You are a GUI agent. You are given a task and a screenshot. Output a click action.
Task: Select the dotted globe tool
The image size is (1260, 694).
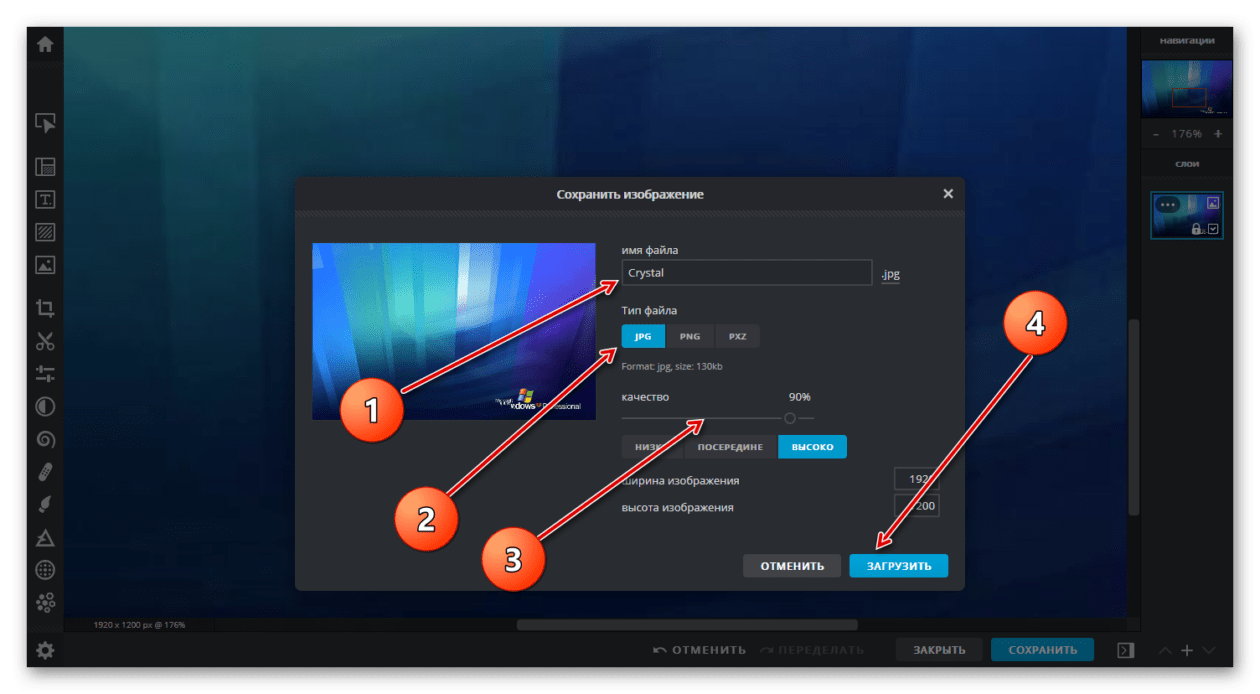45,570
